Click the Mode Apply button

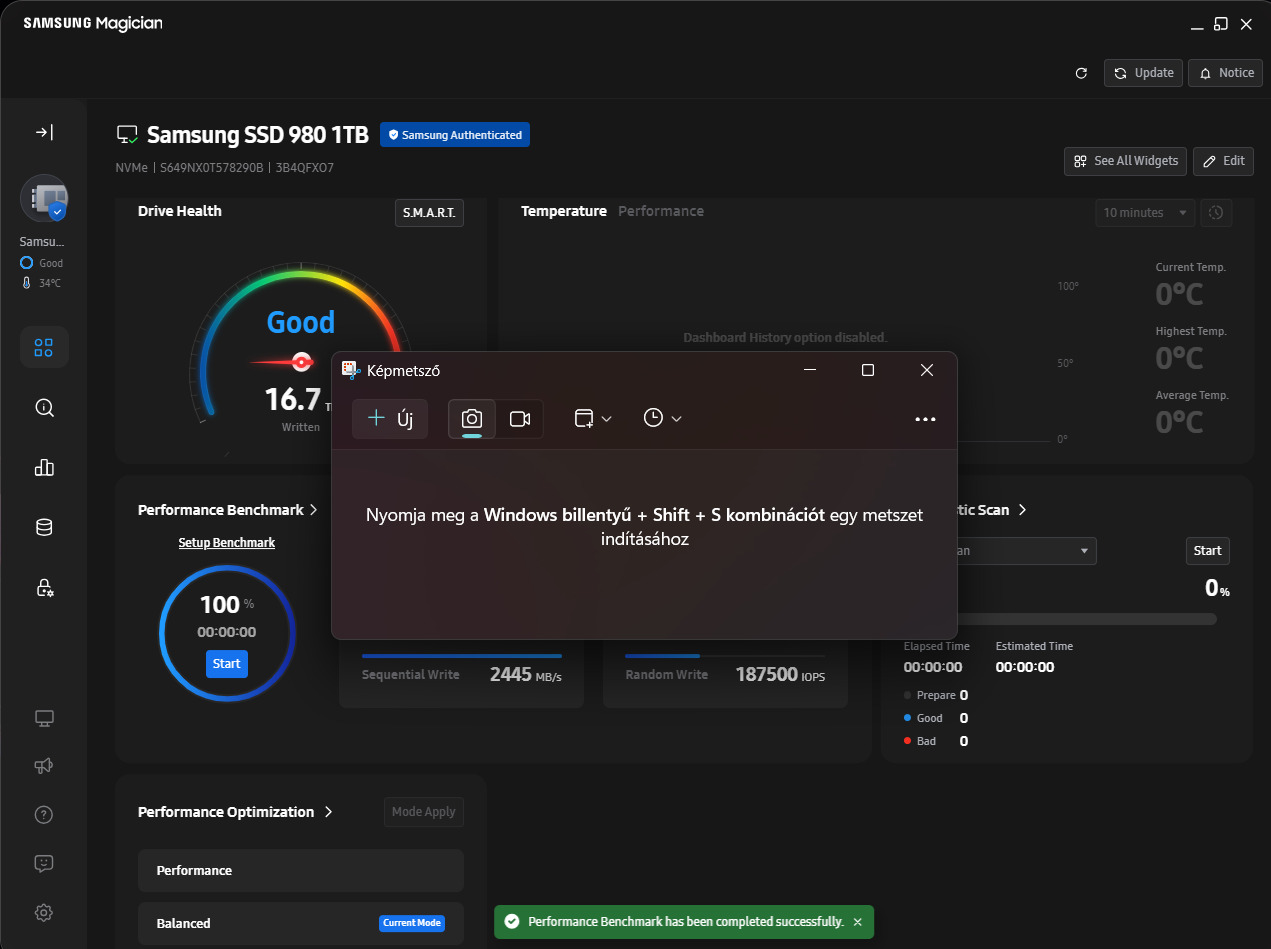point(424,812)
